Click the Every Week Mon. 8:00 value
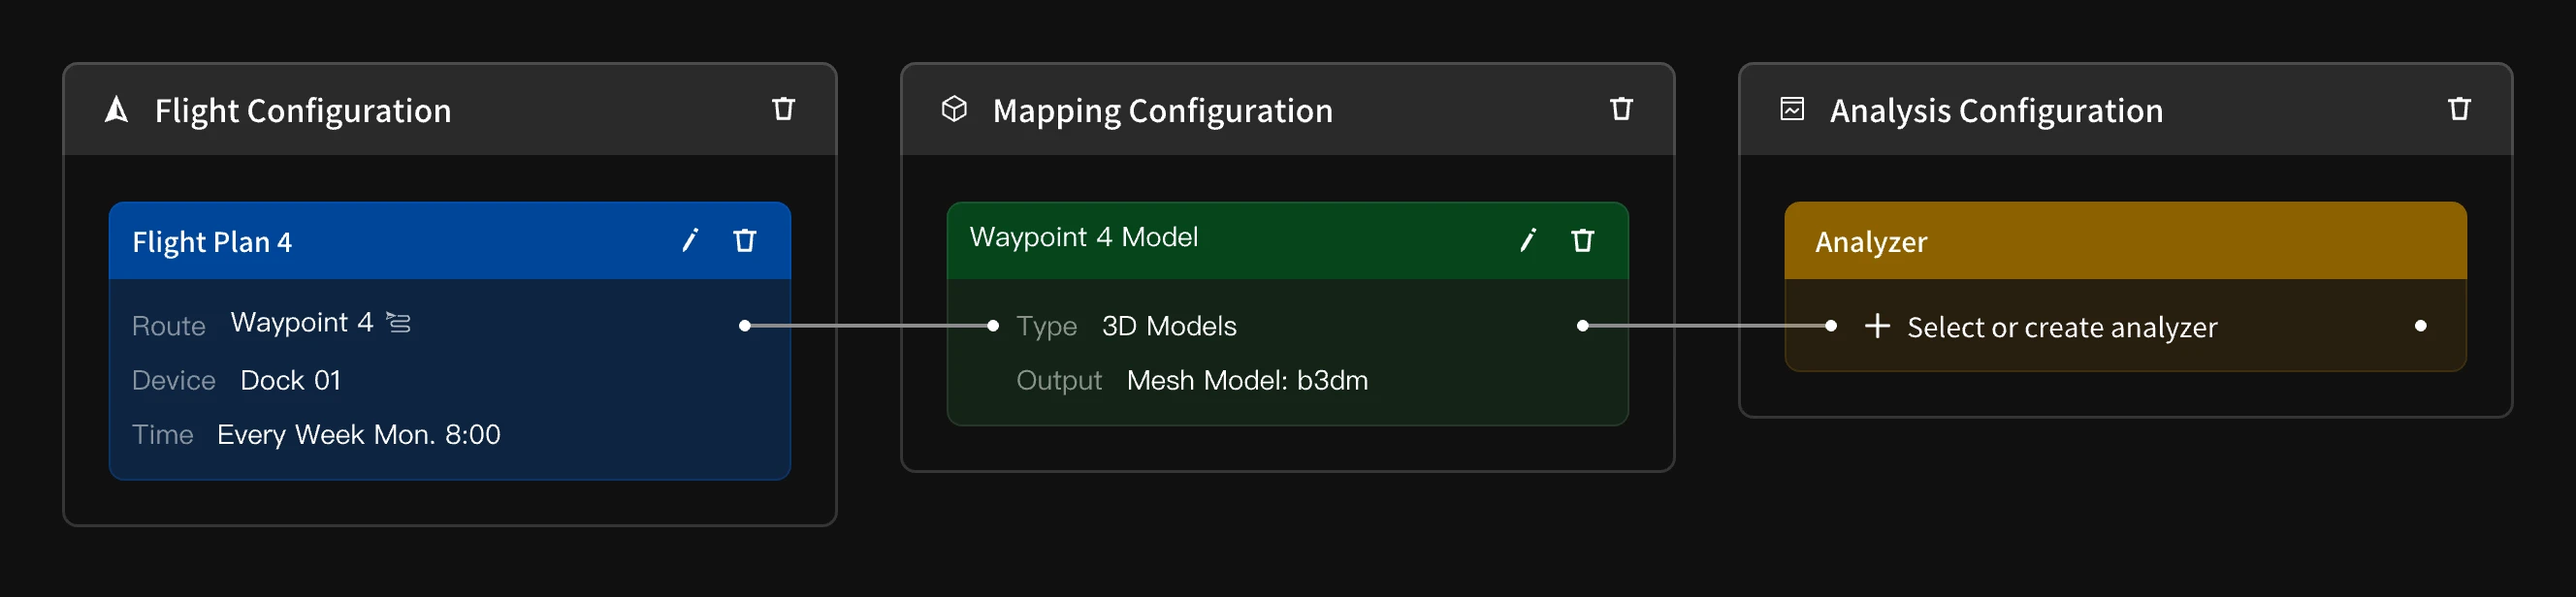The image size is (2576, 597). coord(358,434)
